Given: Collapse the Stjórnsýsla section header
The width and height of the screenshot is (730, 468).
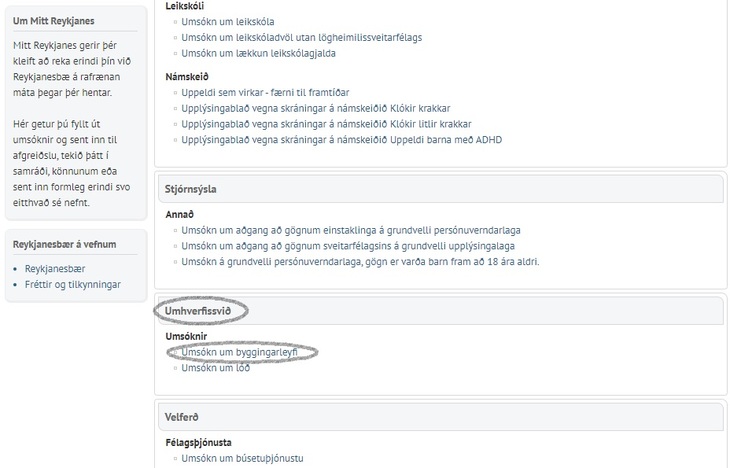Looking at the screenshot, I should click(x=440, y=189).
